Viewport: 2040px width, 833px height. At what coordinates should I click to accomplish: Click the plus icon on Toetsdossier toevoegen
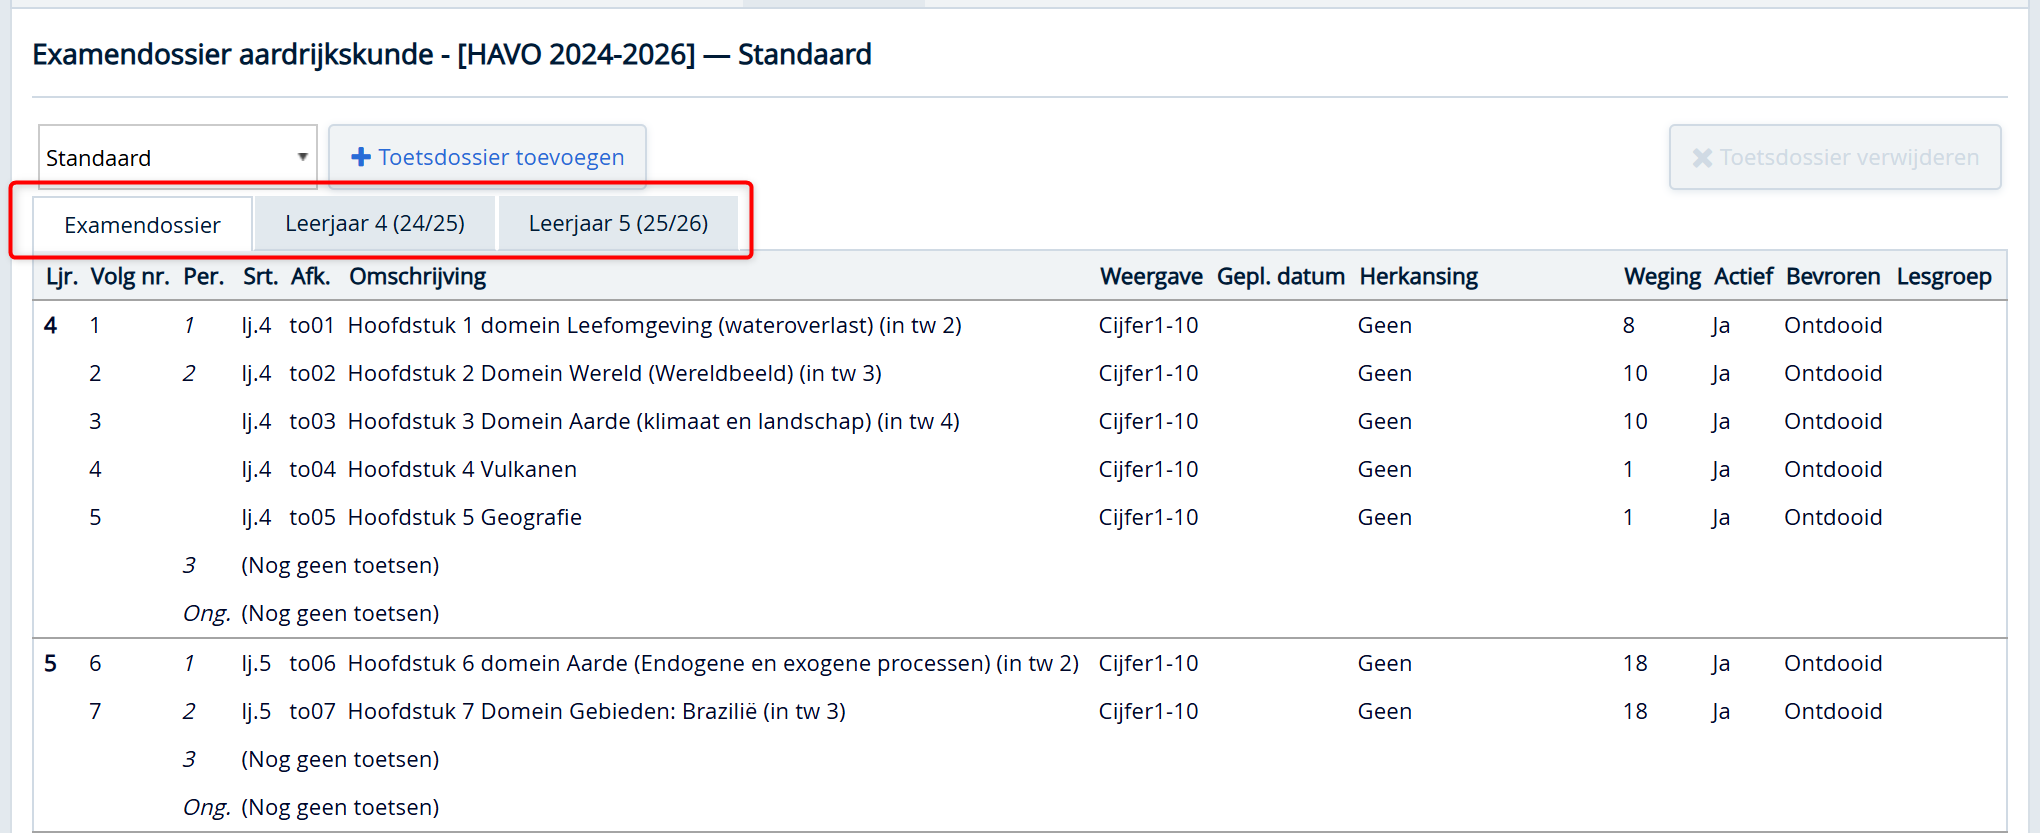click(x=361, y=157)
